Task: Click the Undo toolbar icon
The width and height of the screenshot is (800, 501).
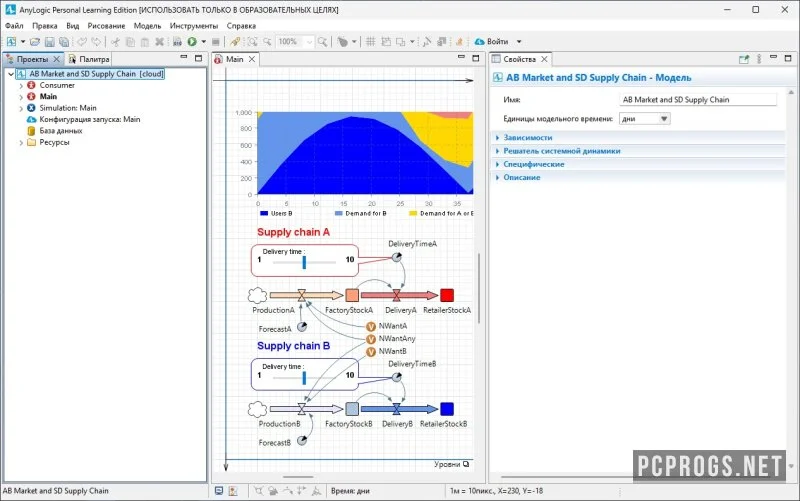Action: tap(82, 41)
